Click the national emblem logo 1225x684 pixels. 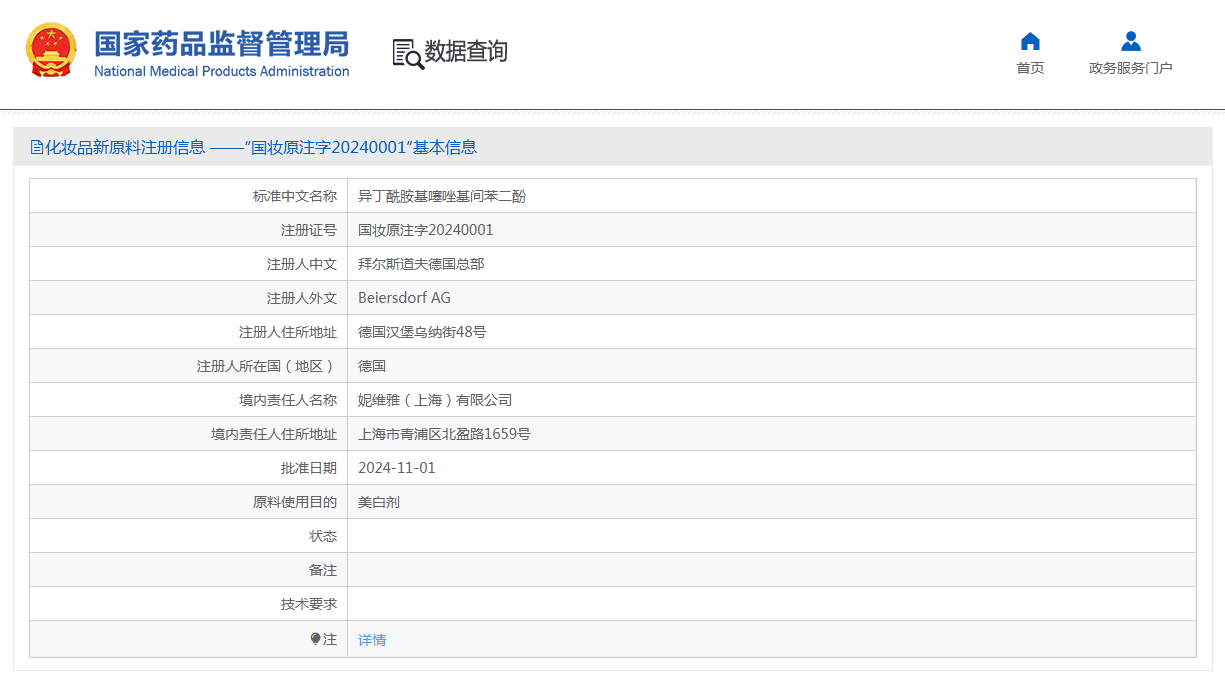point(50,51)
